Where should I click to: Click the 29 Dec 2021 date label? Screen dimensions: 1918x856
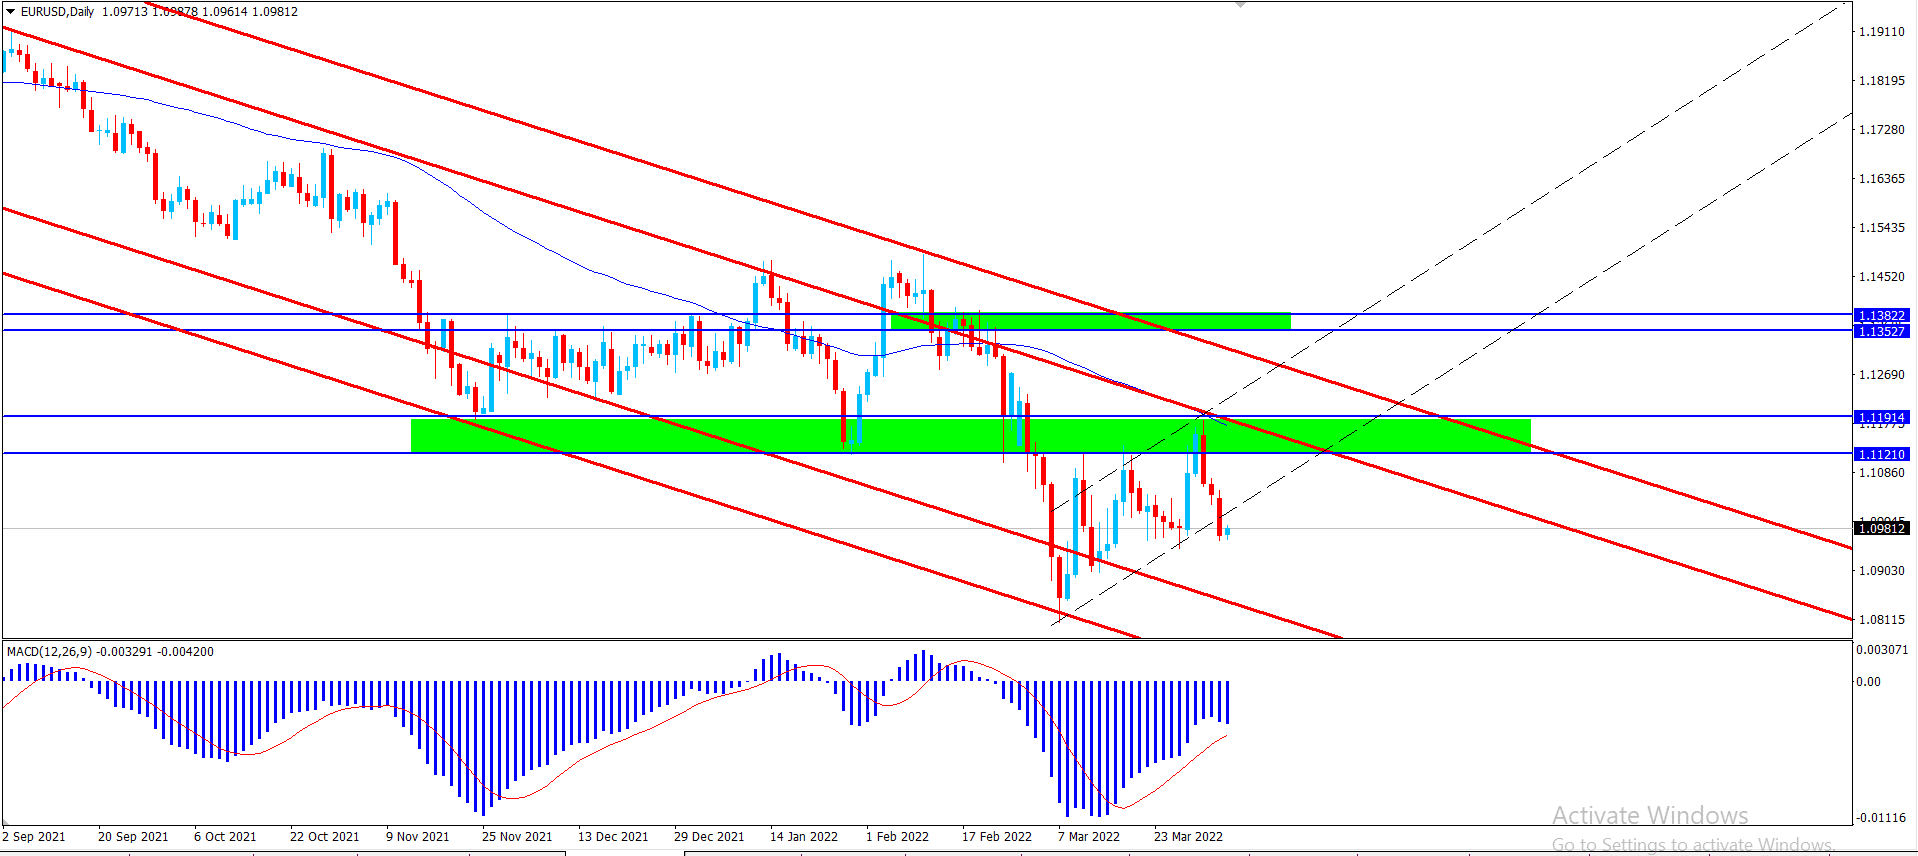pos(709,837)
